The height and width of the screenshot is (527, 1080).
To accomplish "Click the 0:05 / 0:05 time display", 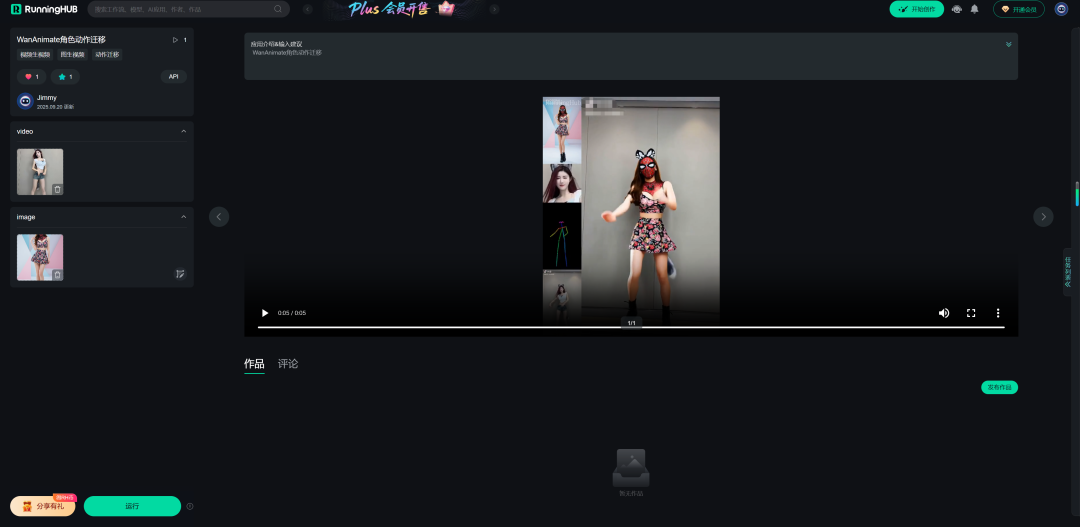I will coord(292,313).
